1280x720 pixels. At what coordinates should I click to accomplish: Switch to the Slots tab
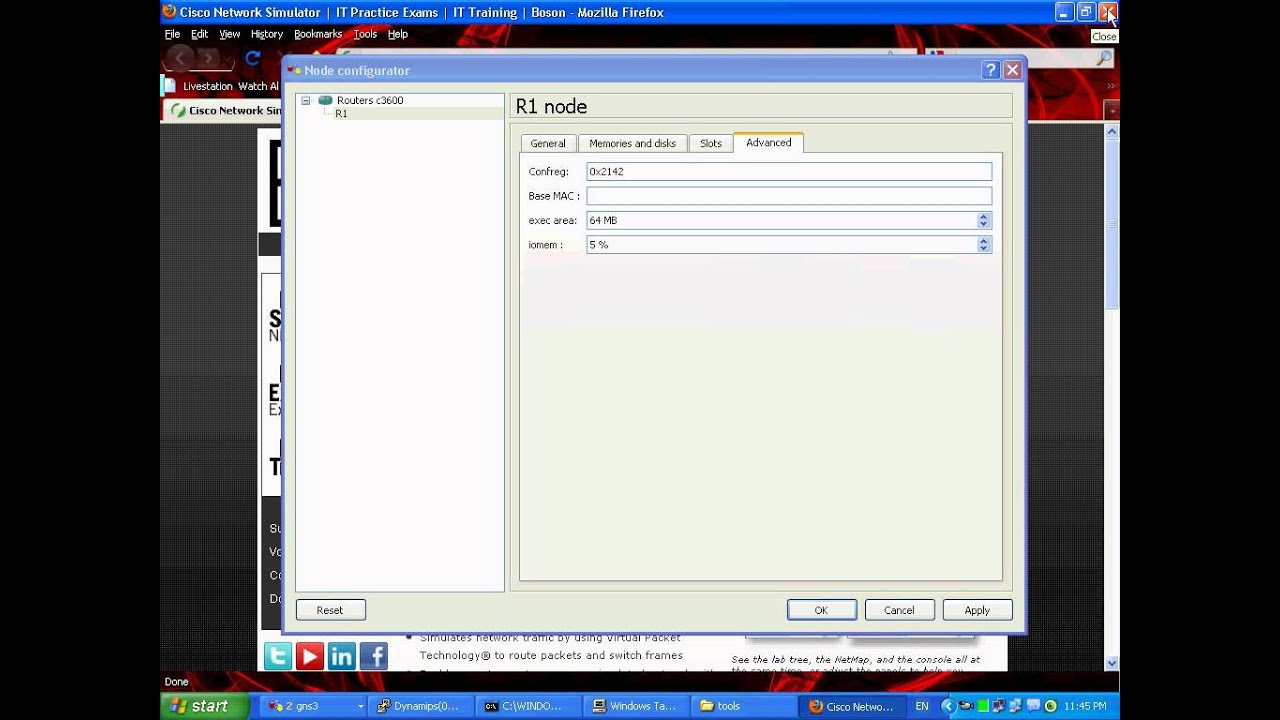point(711,143)
